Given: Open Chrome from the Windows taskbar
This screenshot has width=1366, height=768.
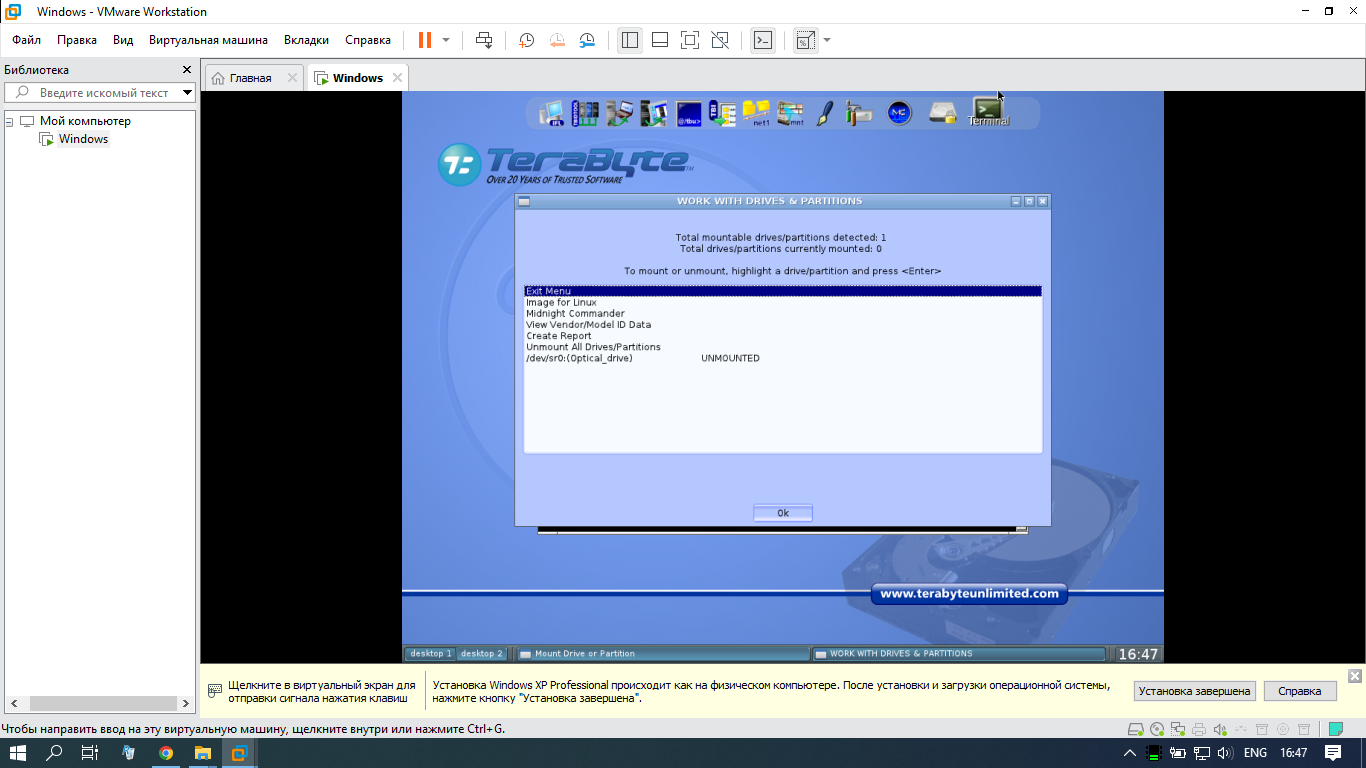Looking at the screenshot, I should click(166, 753).
